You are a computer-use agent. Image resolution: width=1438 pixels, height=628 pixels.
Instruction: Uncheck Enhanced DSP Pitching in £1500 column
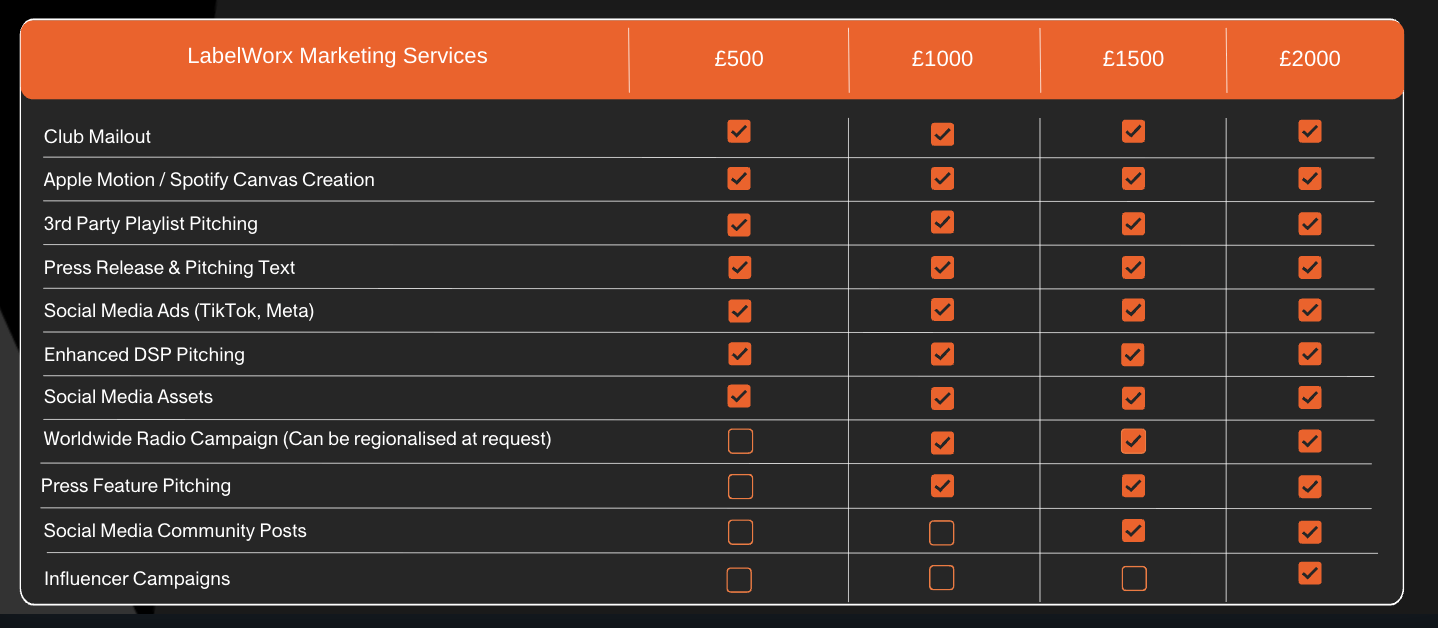coord(1133,354)
